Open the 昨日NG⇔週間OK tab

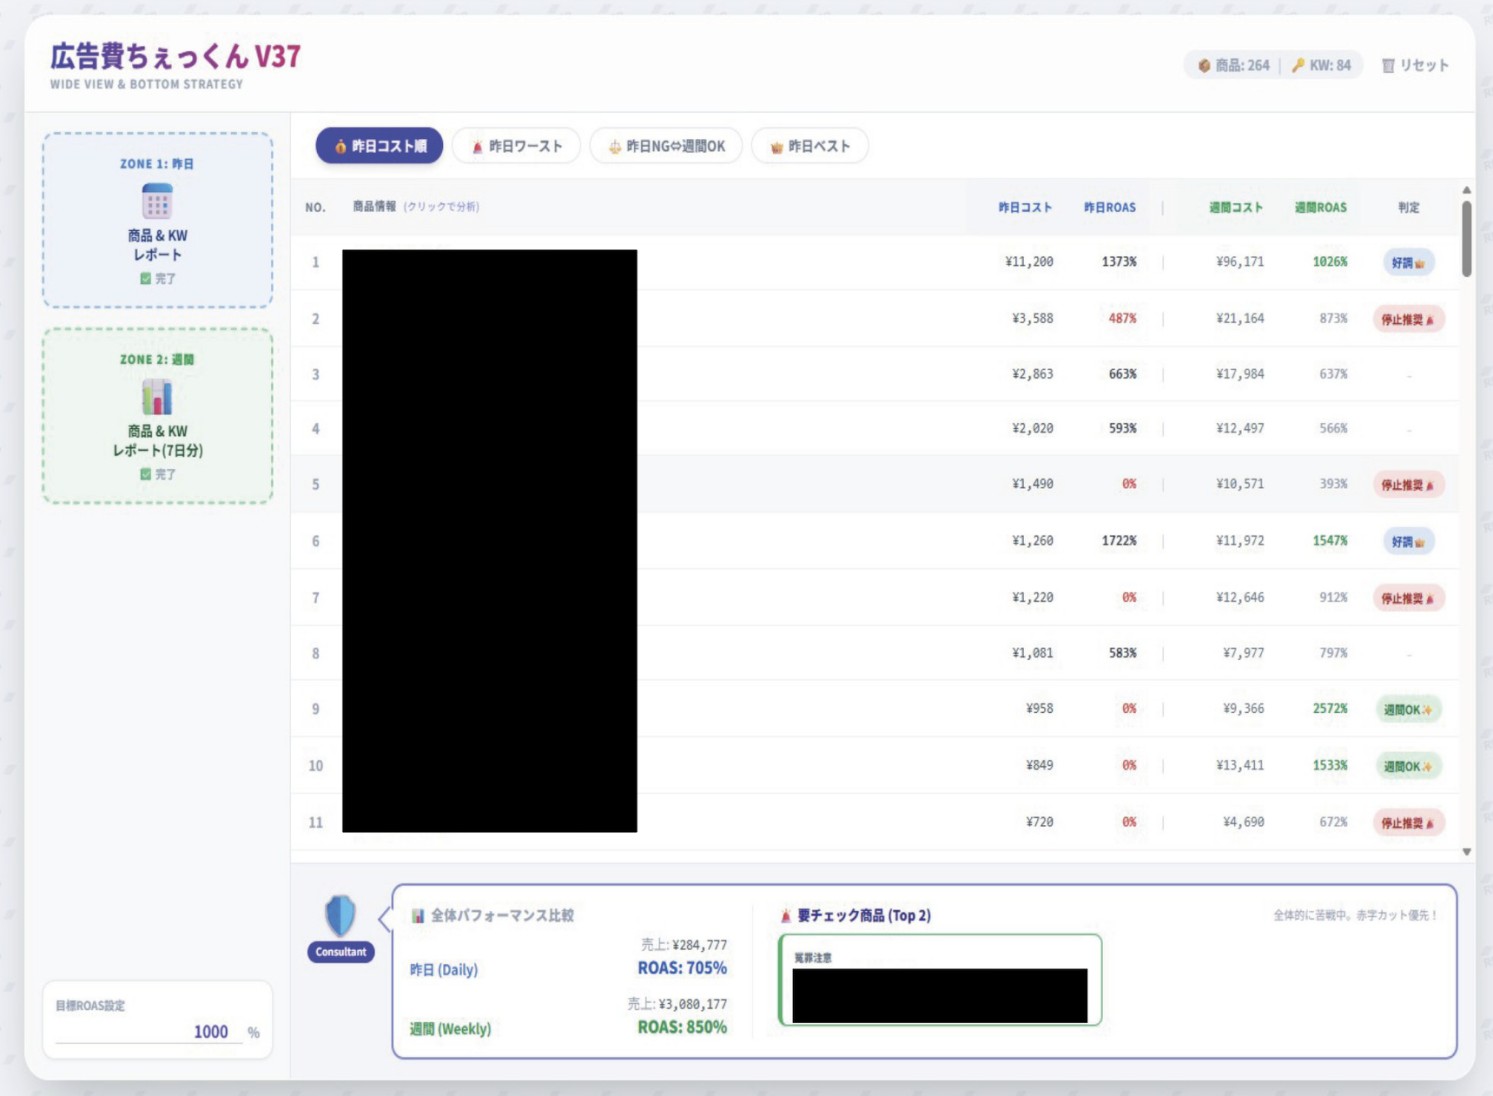pos(666,146)
